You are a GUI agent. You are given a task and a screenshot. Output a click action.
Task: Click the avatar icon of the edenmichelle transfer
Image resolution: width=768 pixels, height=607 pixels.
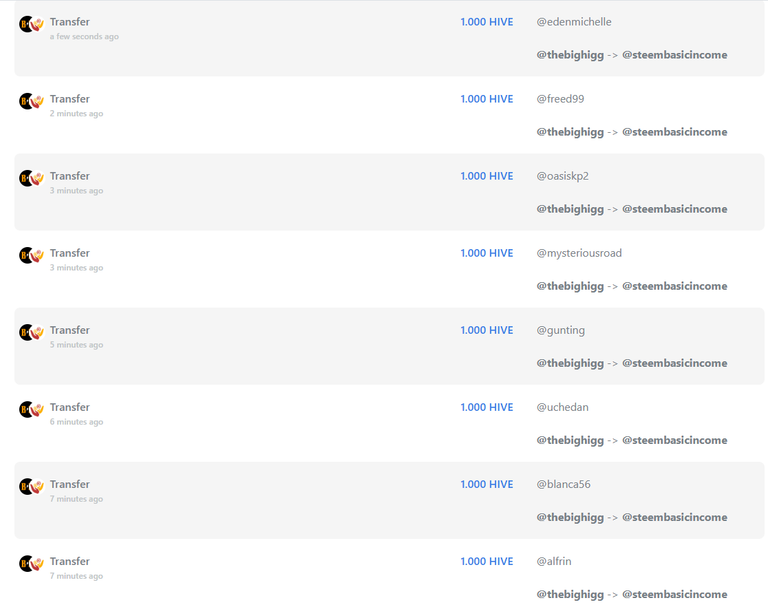(x=31, y=24)
